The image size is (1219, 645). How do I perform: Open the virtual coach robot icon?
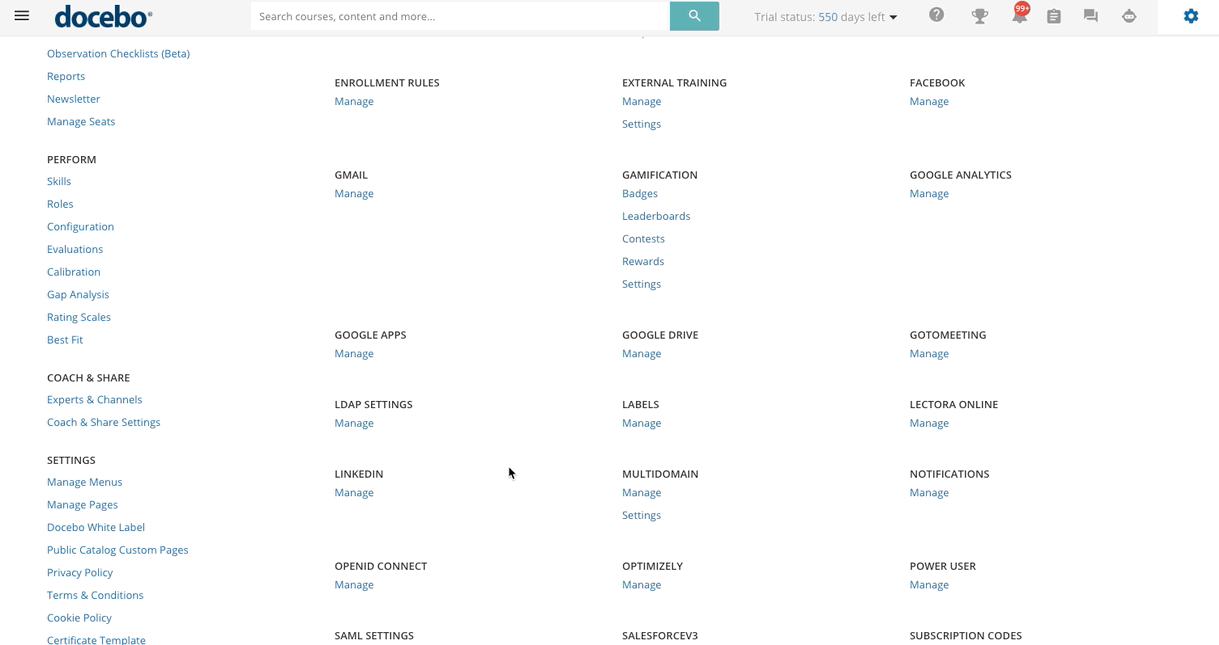point(1129,16)
